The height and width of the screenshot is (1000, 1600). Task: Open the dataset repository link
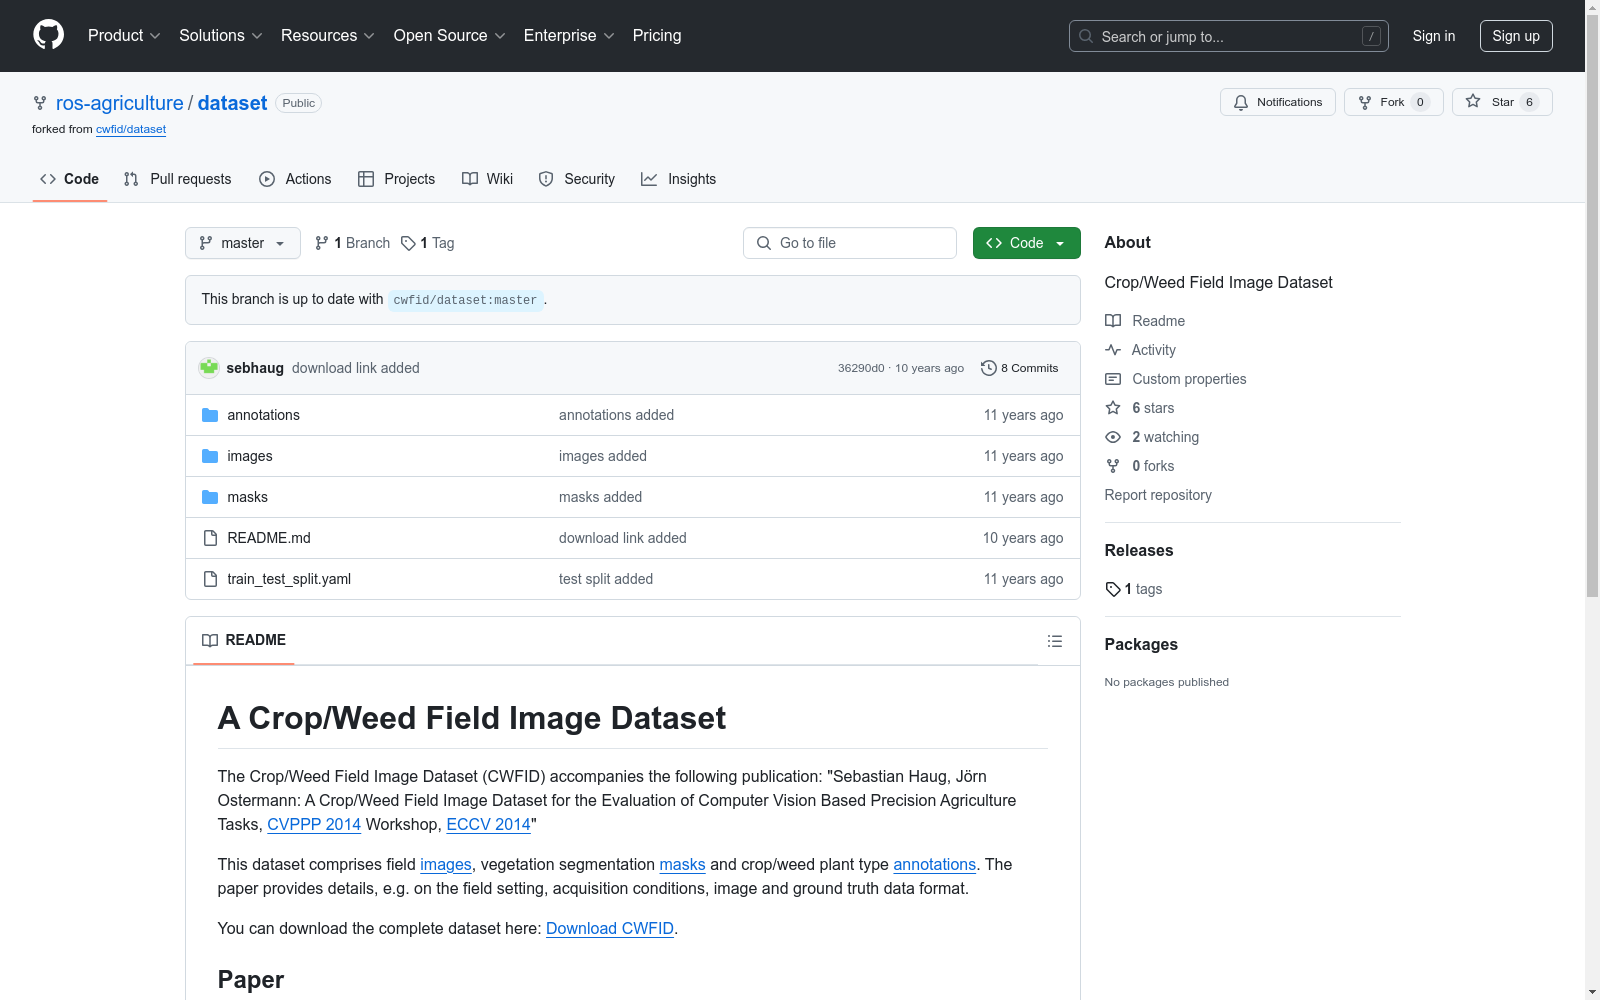pyautogui.click(x=232, y=103)
